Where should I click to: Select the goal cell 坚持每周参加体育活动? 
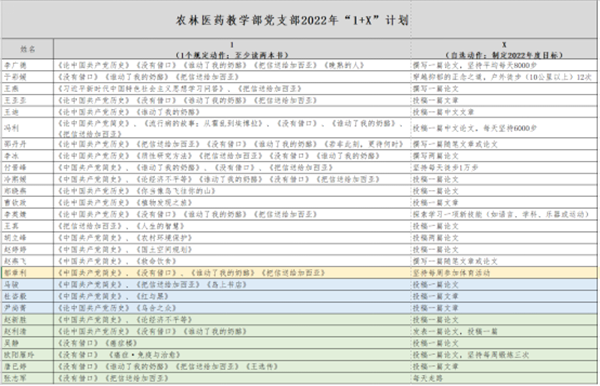point(504,273)
